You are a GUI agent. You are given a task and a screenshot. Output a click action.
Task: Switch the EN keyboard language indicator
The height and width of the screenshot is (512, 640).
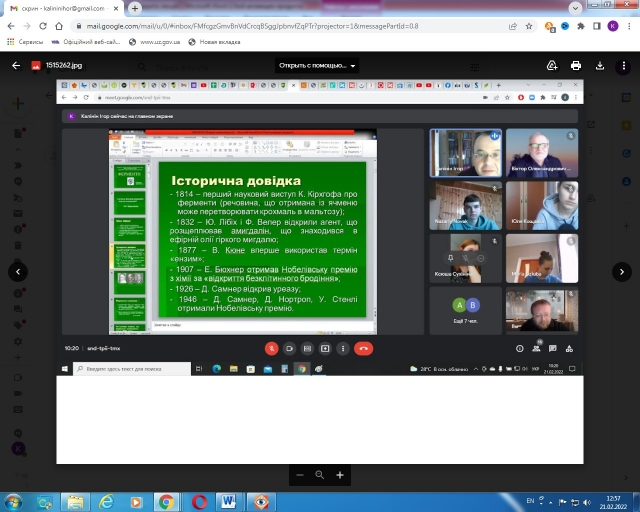click(x=530, y=501)
